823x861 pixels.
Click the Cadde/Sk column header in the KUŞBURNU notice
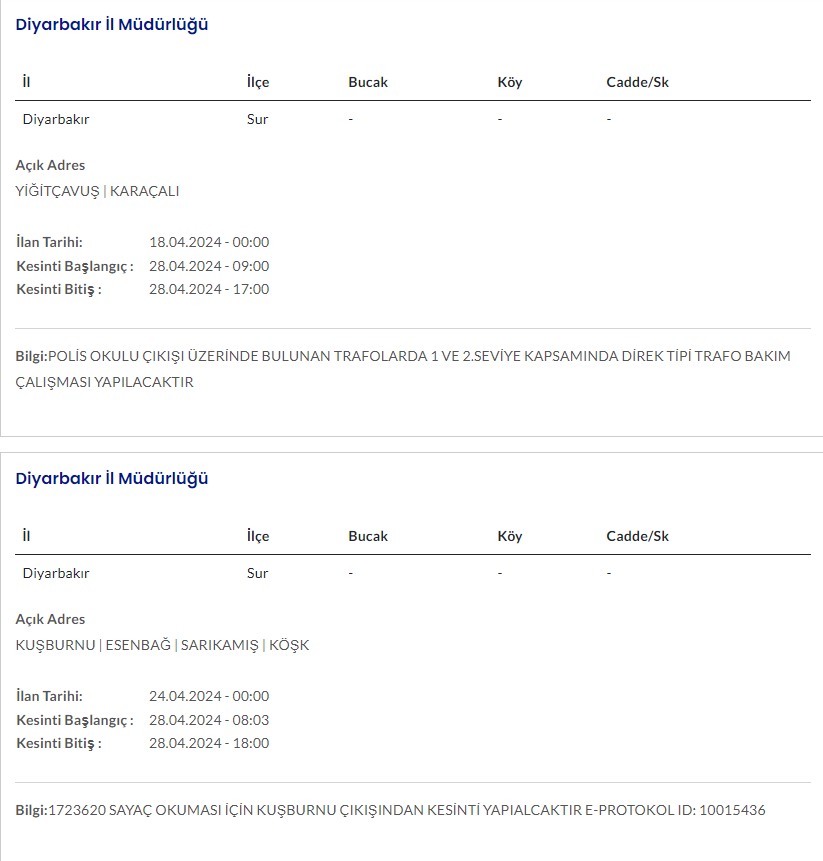[x=637, y=536]
